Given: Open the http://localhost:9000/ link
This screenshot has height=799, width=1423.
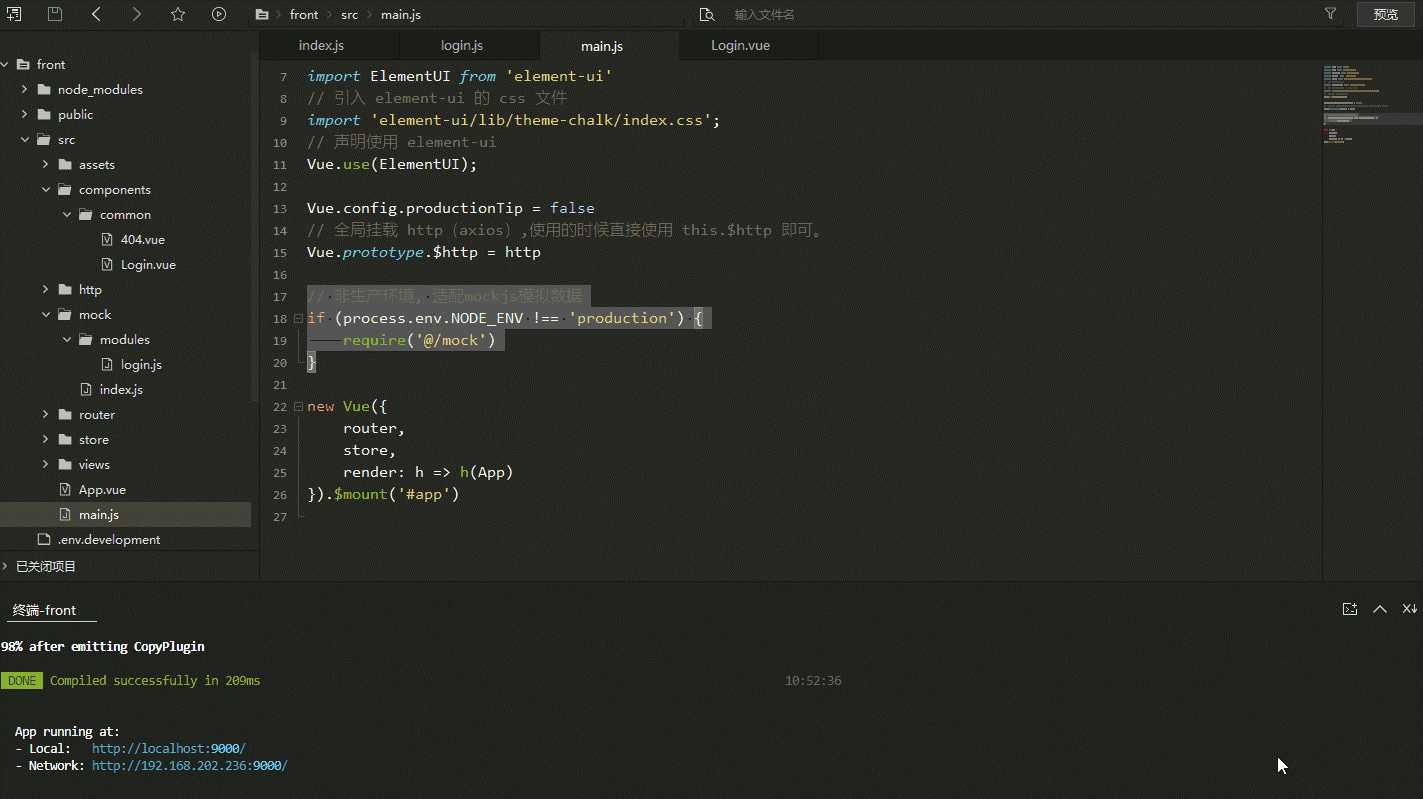Looking at the screenshot, I should pos(169,748).
